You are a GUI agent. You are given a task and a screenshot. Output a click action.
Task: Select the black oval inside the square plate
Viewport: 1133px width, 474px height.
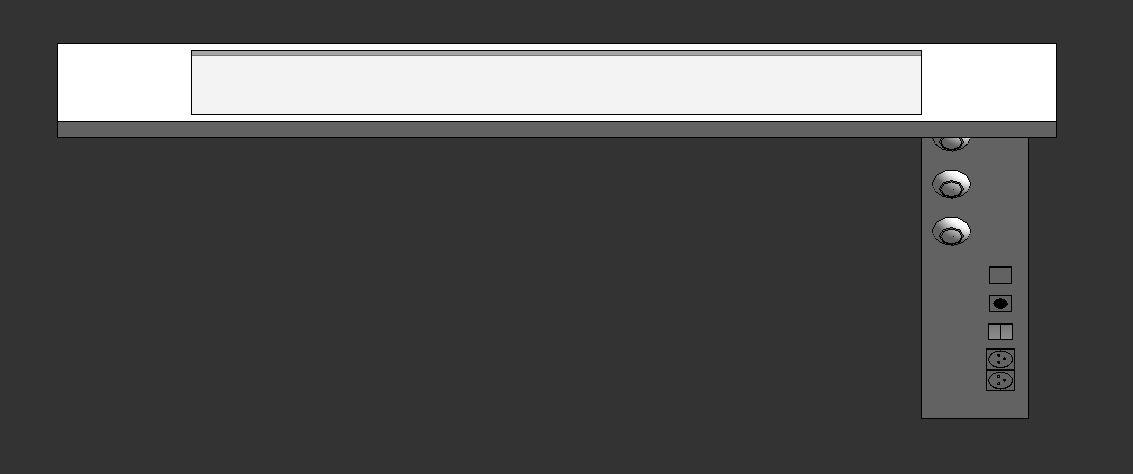coord(1001,303)
